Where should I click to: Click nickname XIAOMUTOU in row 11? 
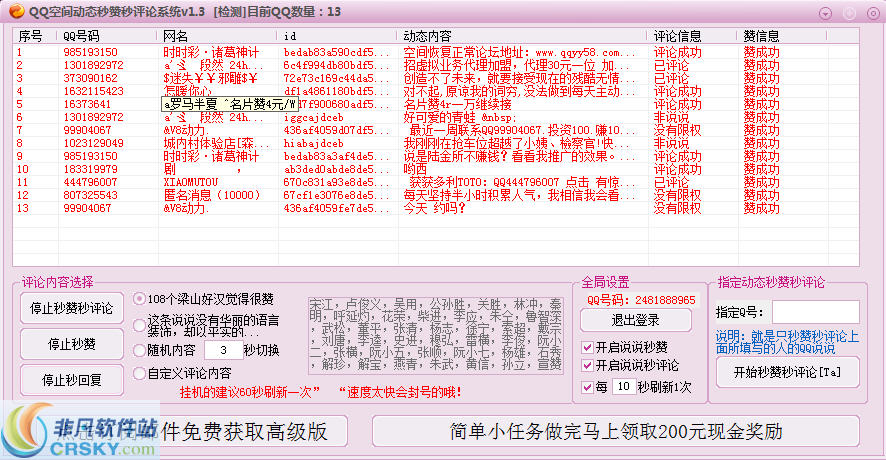(190, 182)
